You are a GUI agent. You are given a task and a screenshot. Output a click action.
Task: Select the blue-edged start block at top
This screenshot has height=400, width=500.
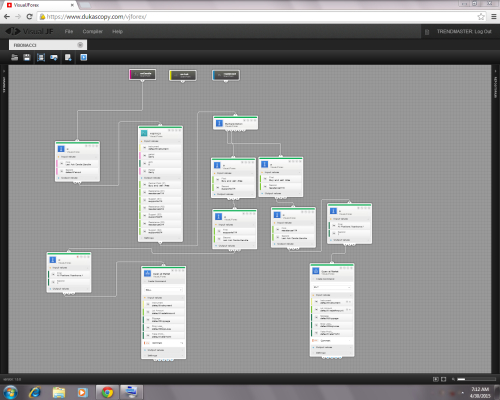coord(226,75)
